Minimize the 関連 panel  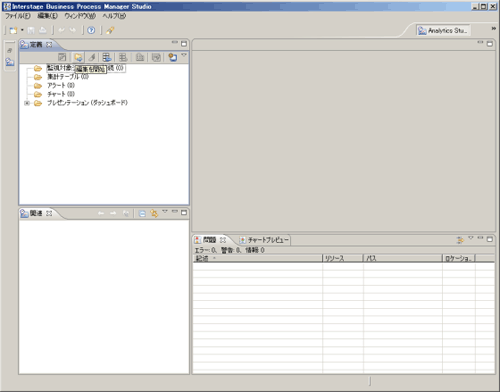coord(174,211)
